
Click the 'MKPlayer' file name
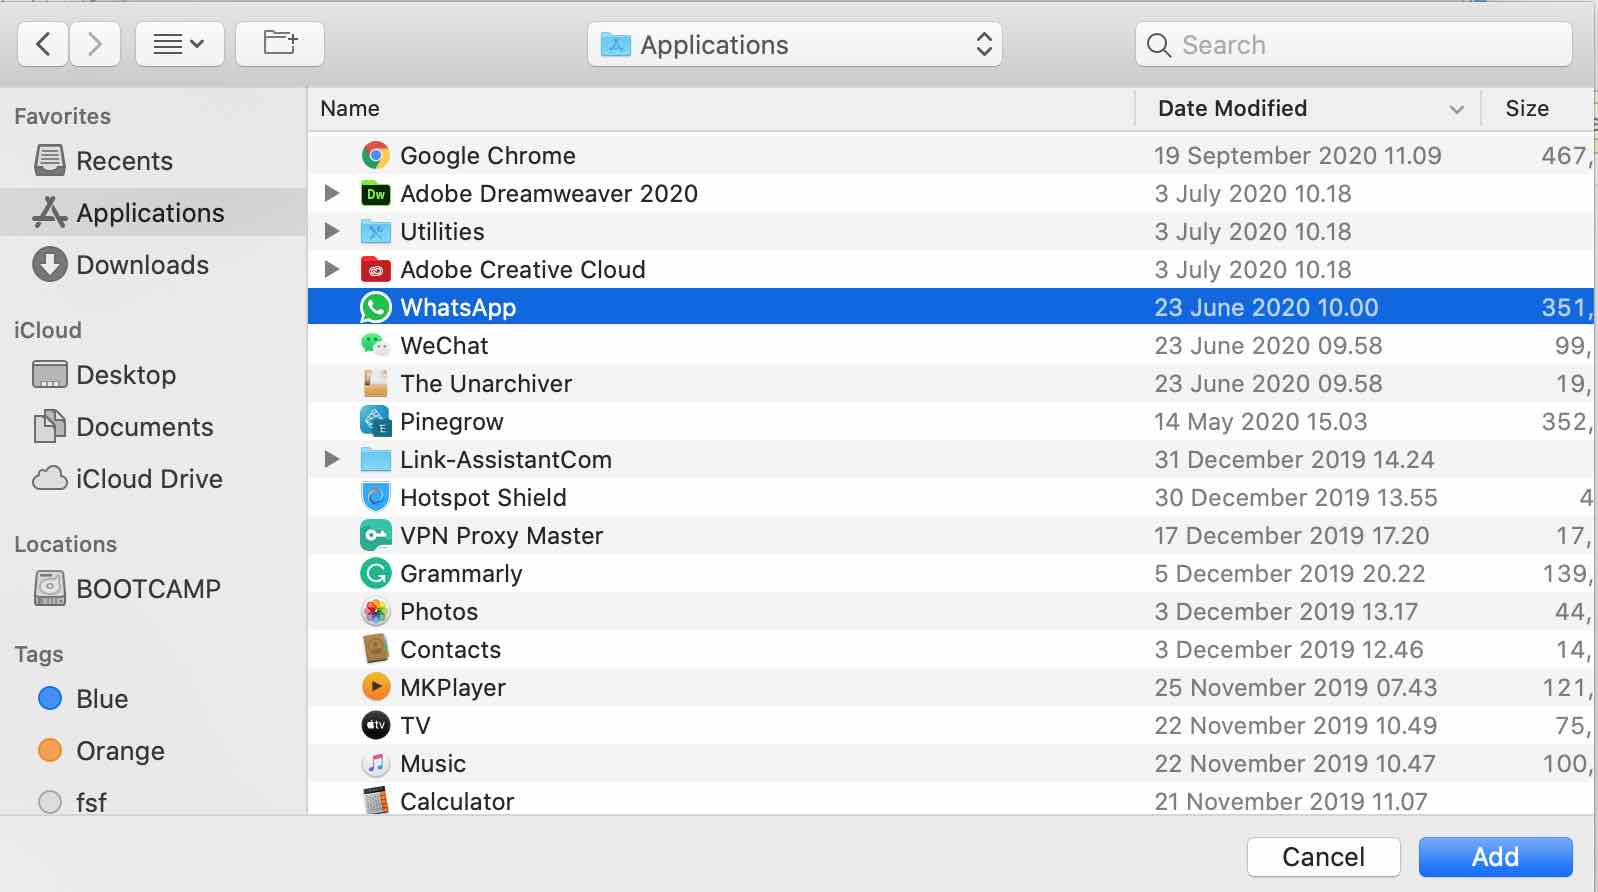pos(453,688)
